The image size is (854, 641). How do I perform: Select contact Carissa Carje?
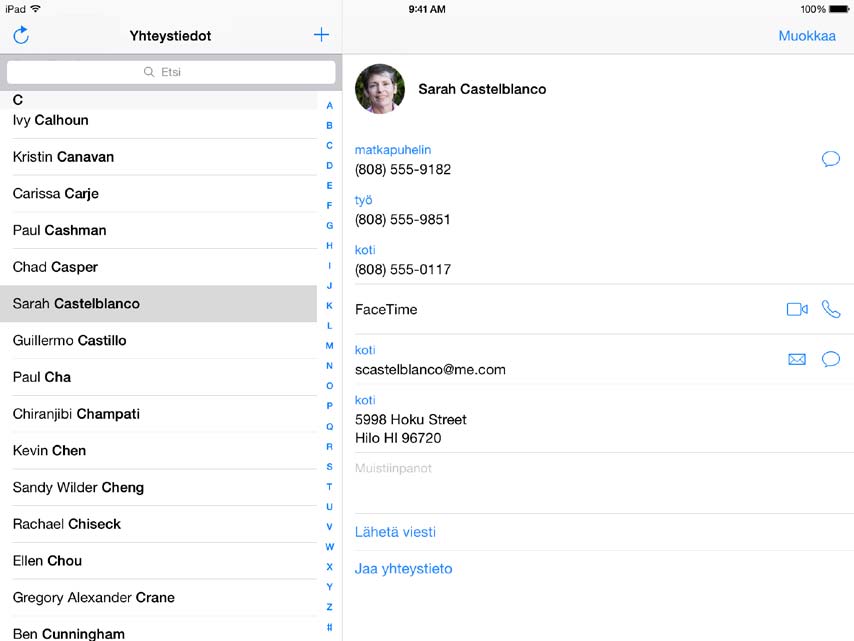(x=158, y=193)
